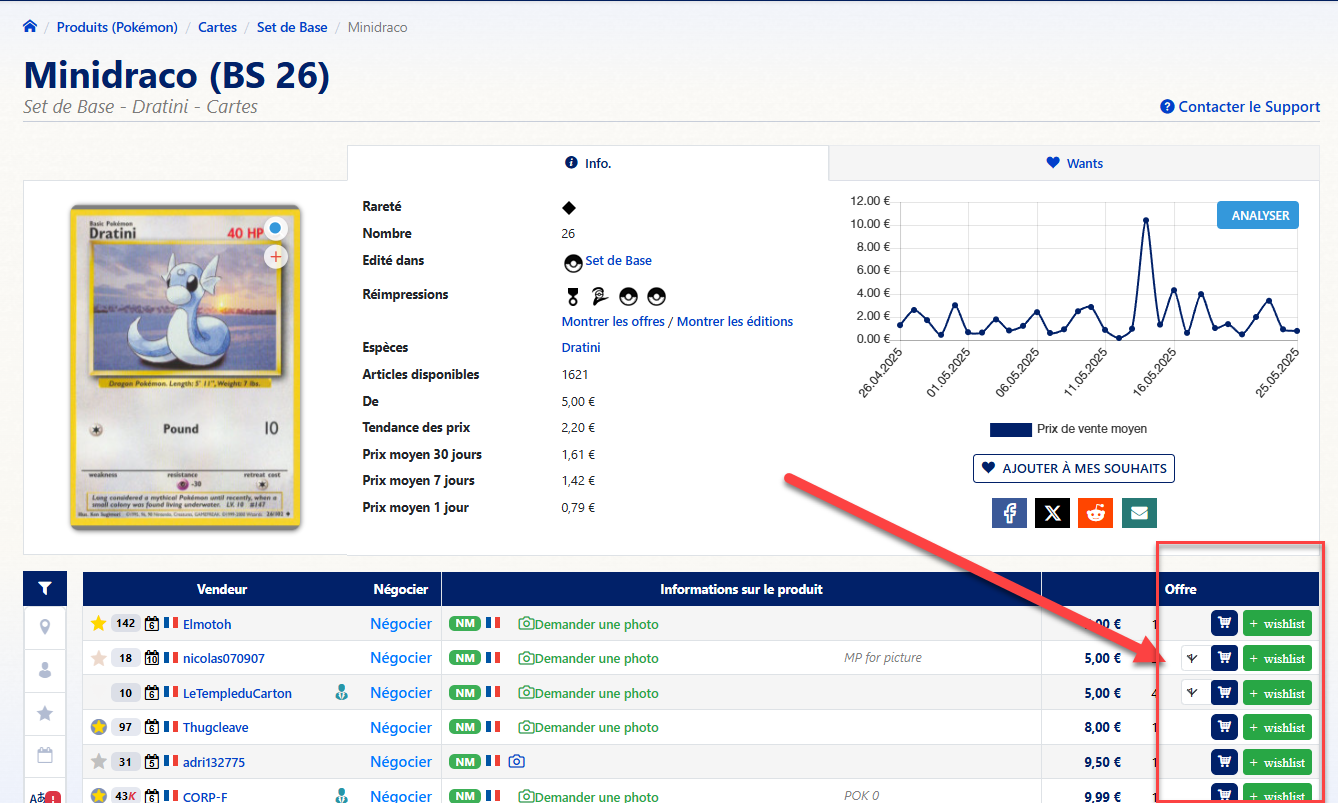Screen dimensions: 1338x803
Task: Click the email share icon
Action: tap(1139, 513)
